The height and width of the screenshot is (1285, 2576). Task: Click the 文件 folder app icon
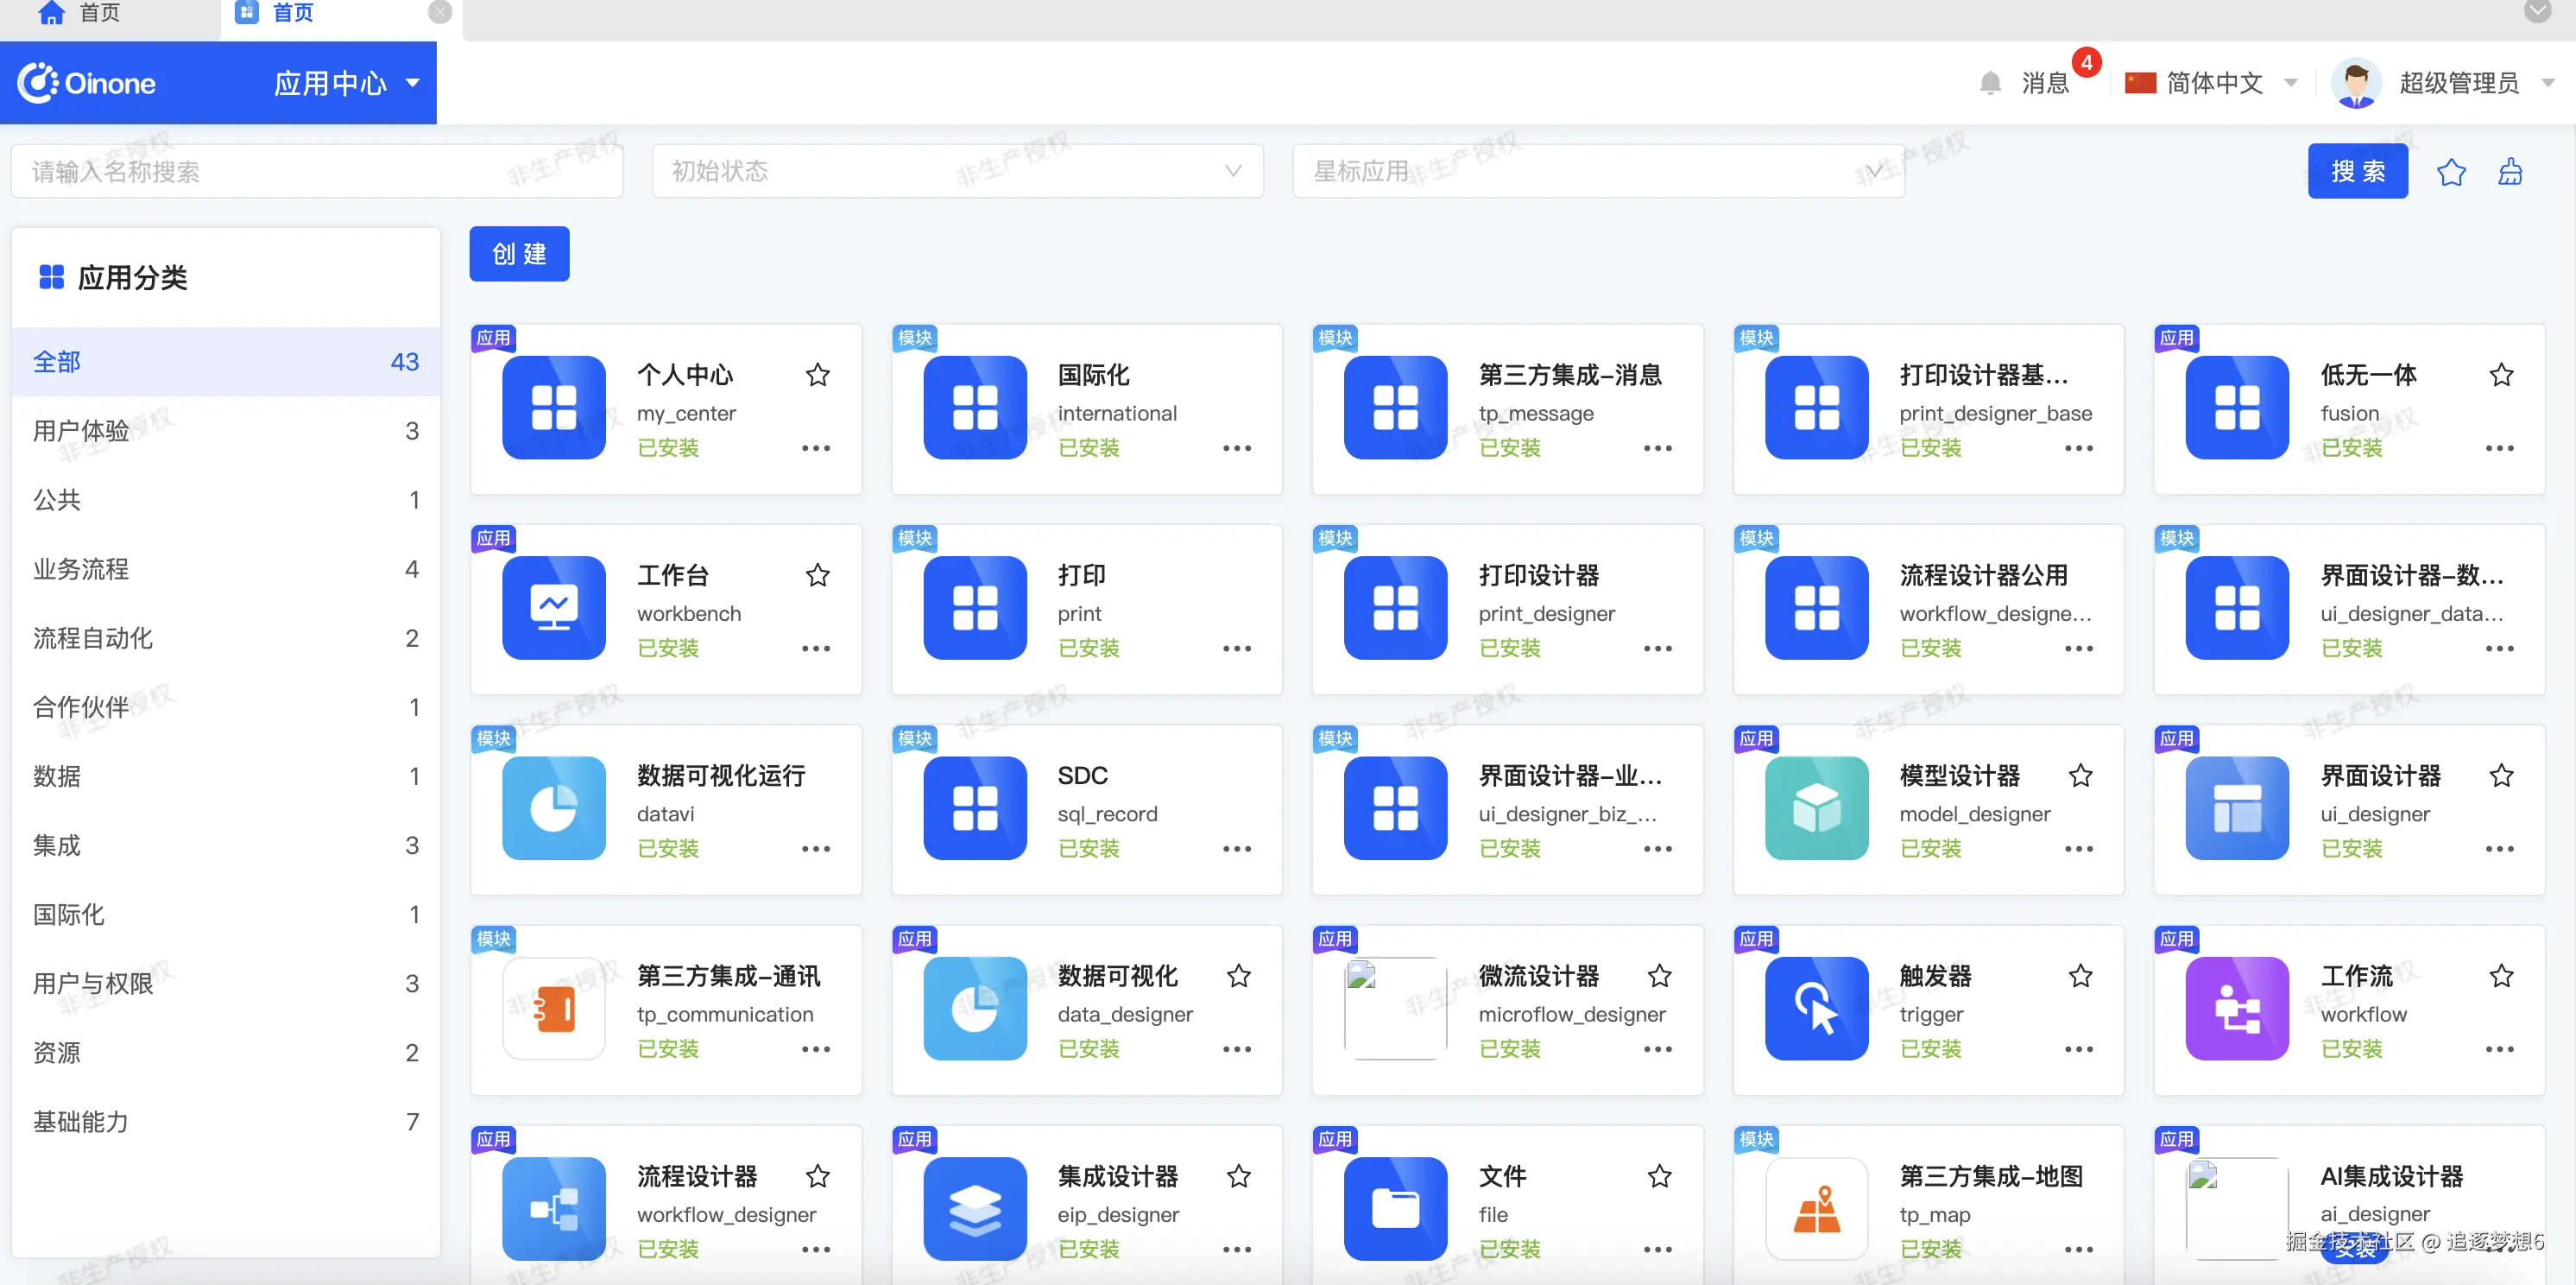1394,1208
